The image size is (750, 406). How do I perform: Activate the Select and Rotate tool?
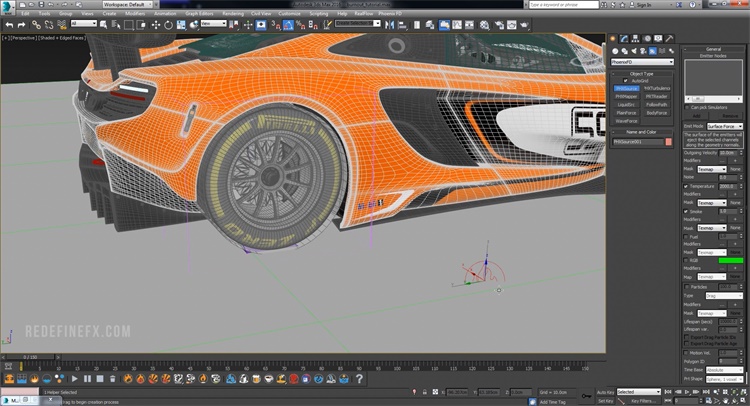click(168, 25)
